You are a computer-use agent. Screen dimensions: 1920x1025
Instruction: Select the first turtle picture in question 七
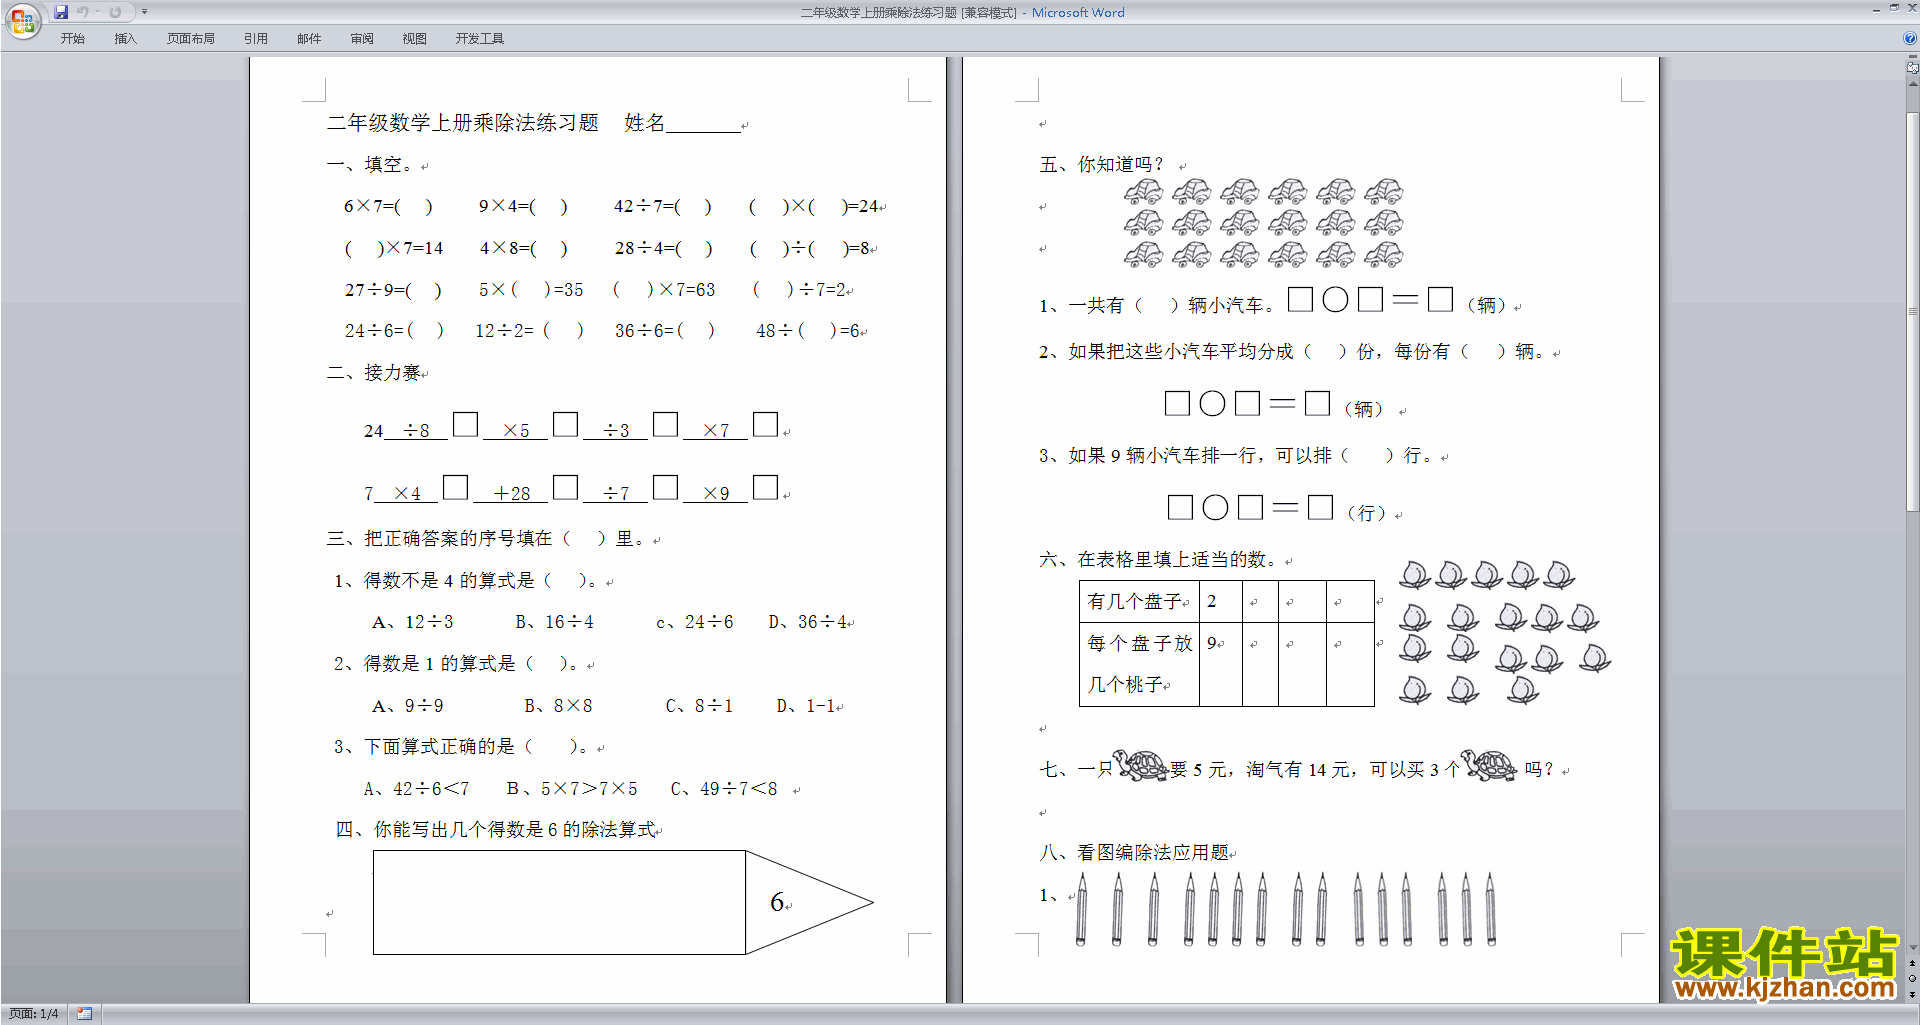(x=1141, y=766)
